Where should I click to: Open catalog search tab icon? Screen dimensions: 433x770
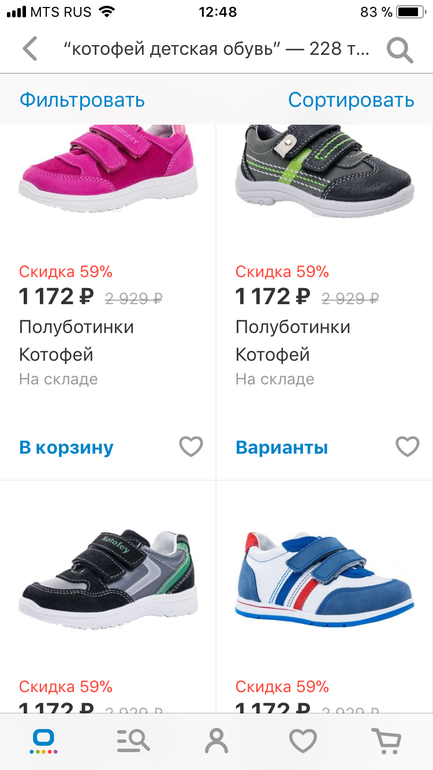click(x=133, y=741)
